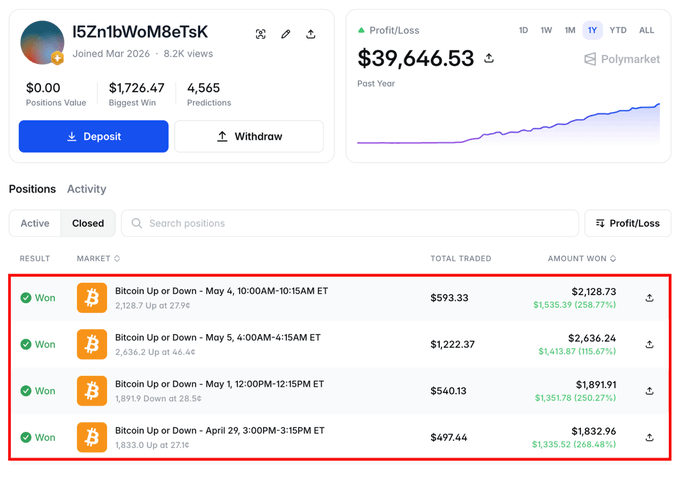The width and height of the screenshot is (680, 478).
Task: Click Won checkmark in May 4 row
Action: (26, 298)
